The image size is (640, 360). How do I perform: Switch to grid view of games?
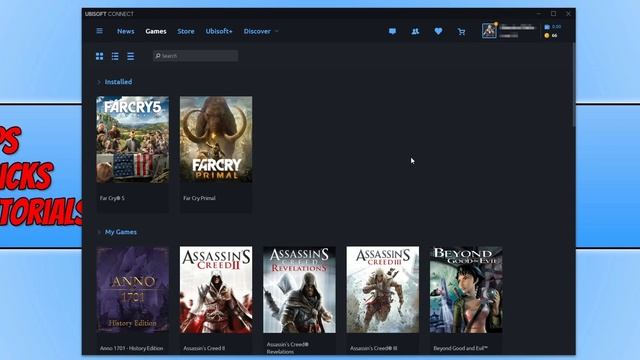99,56
